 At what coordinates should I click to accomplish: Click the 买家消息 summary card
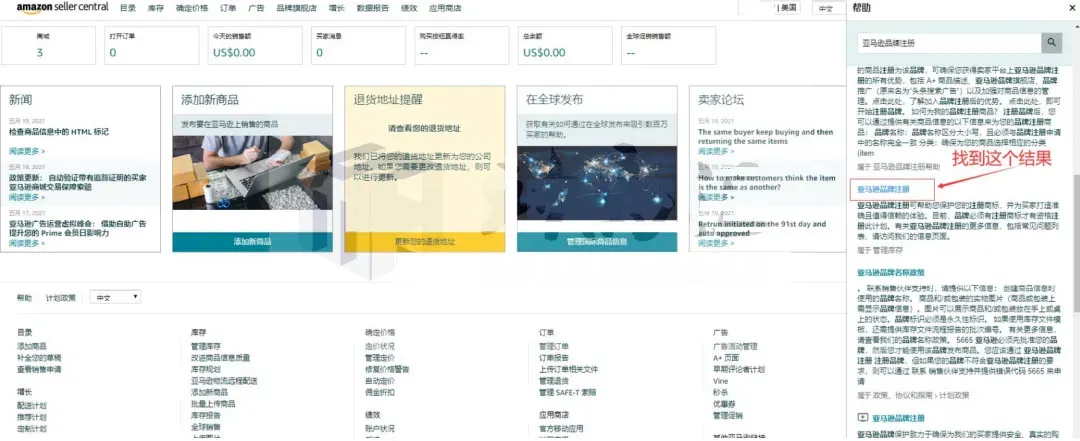(357, 45)
